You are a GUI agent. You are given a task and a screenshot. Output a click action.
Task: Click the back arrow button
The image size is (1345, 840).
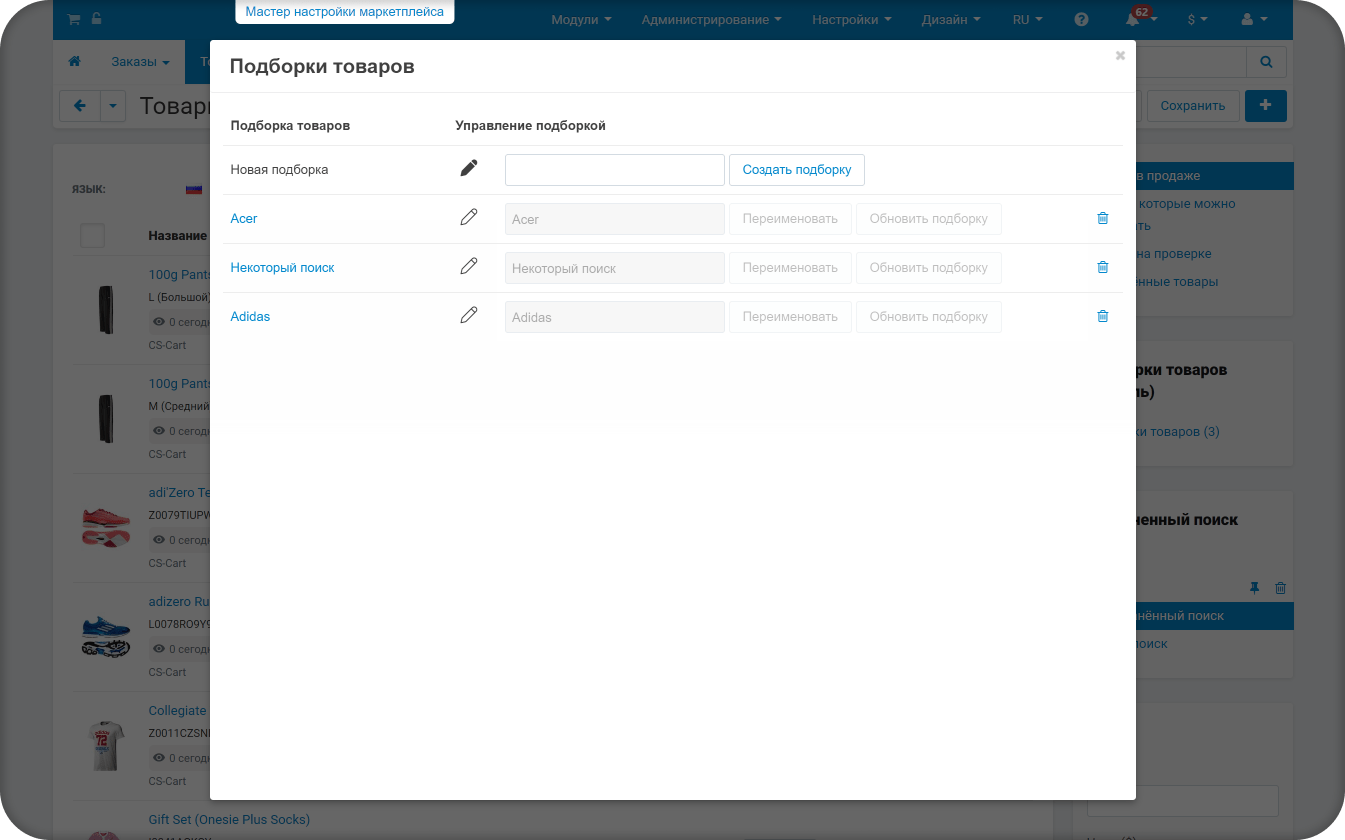click(81, 106)
